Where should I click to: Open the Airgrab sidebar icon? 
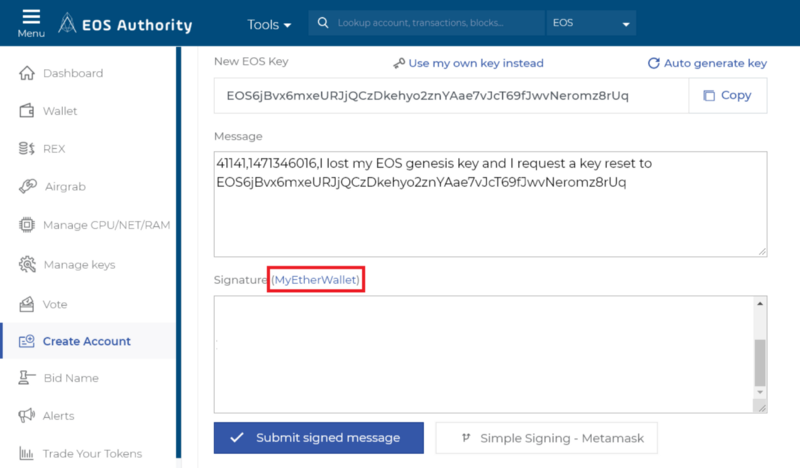pos(28,186)
